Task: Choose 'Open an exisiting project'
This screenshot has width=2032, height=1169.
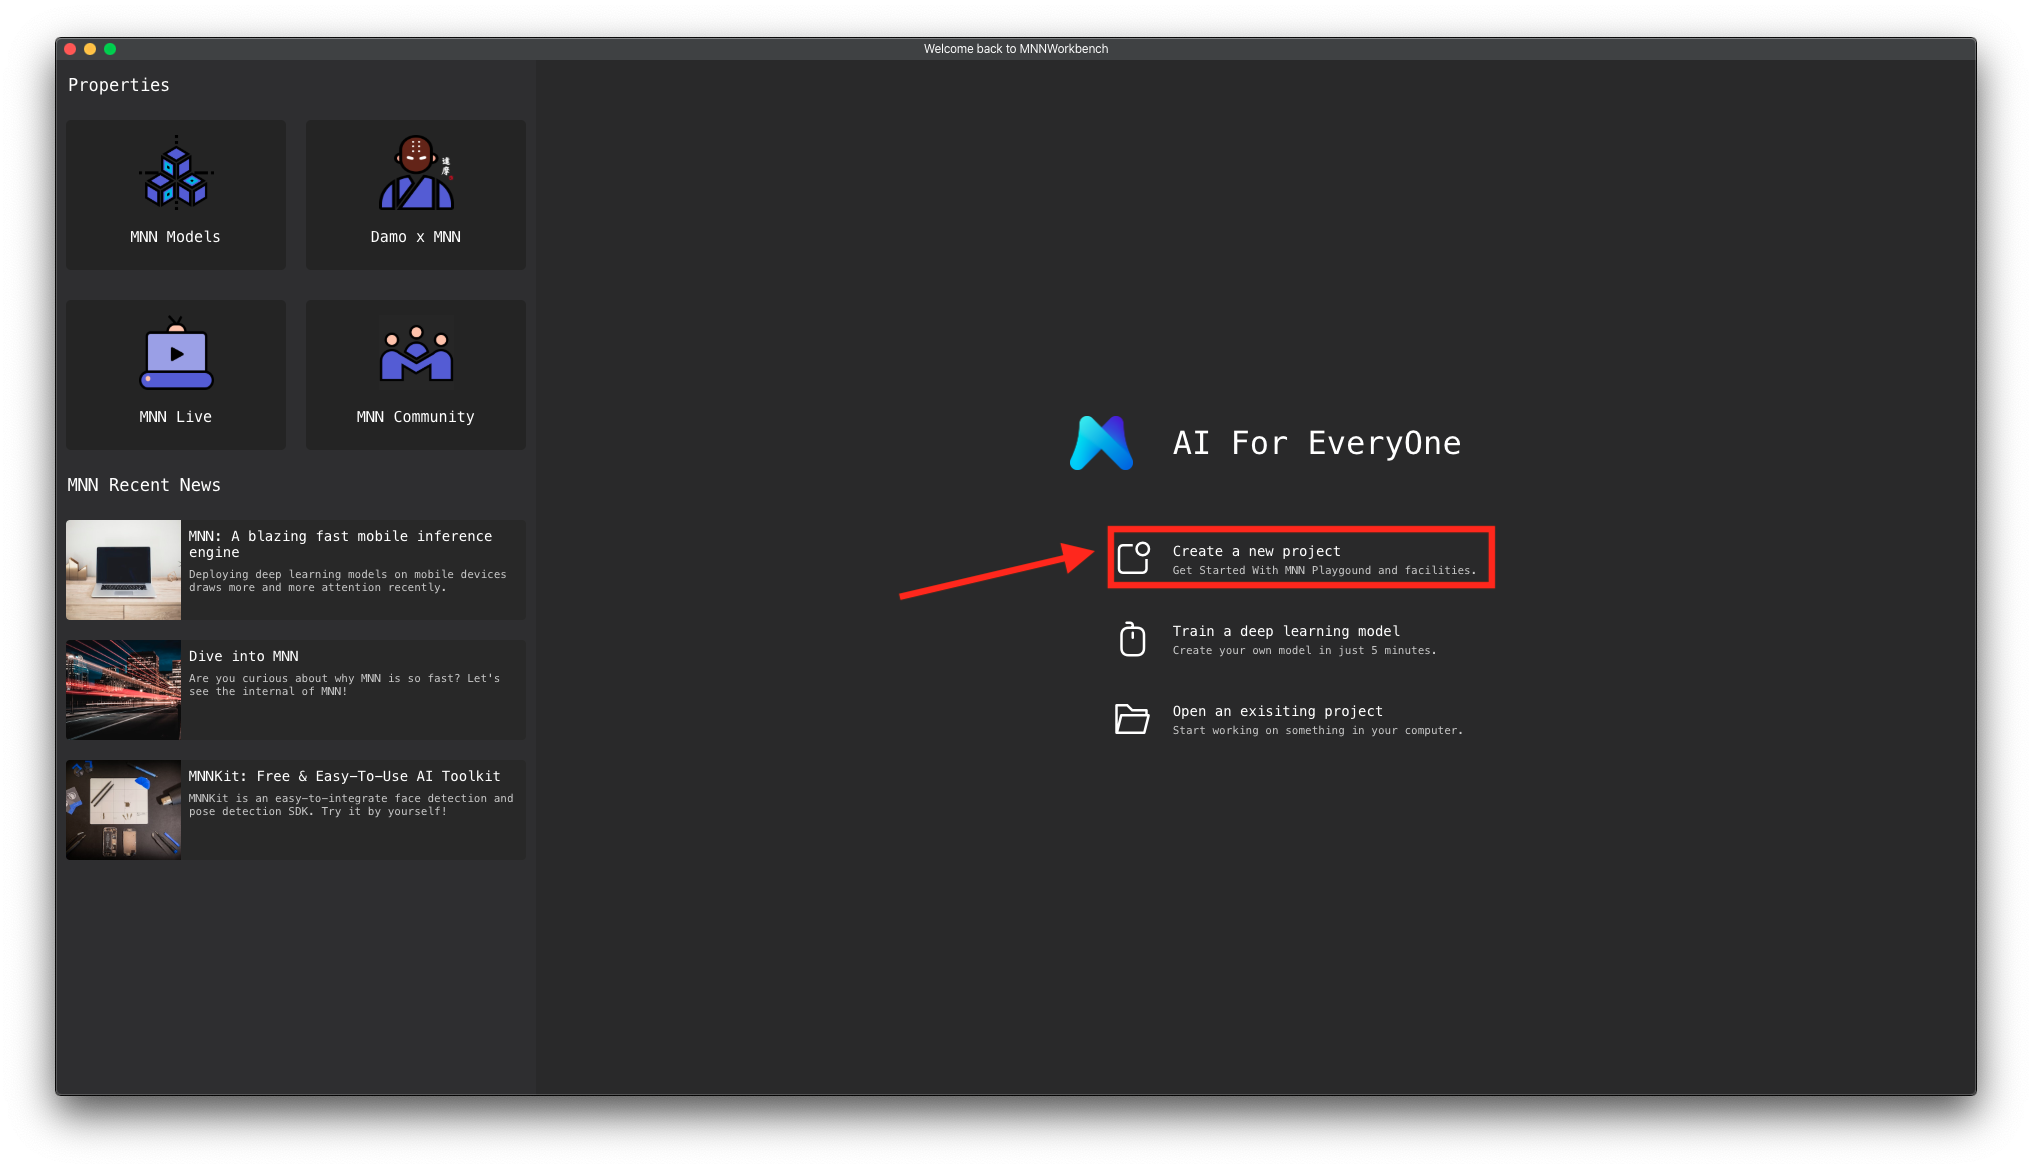Action: tap(1277, 711)
